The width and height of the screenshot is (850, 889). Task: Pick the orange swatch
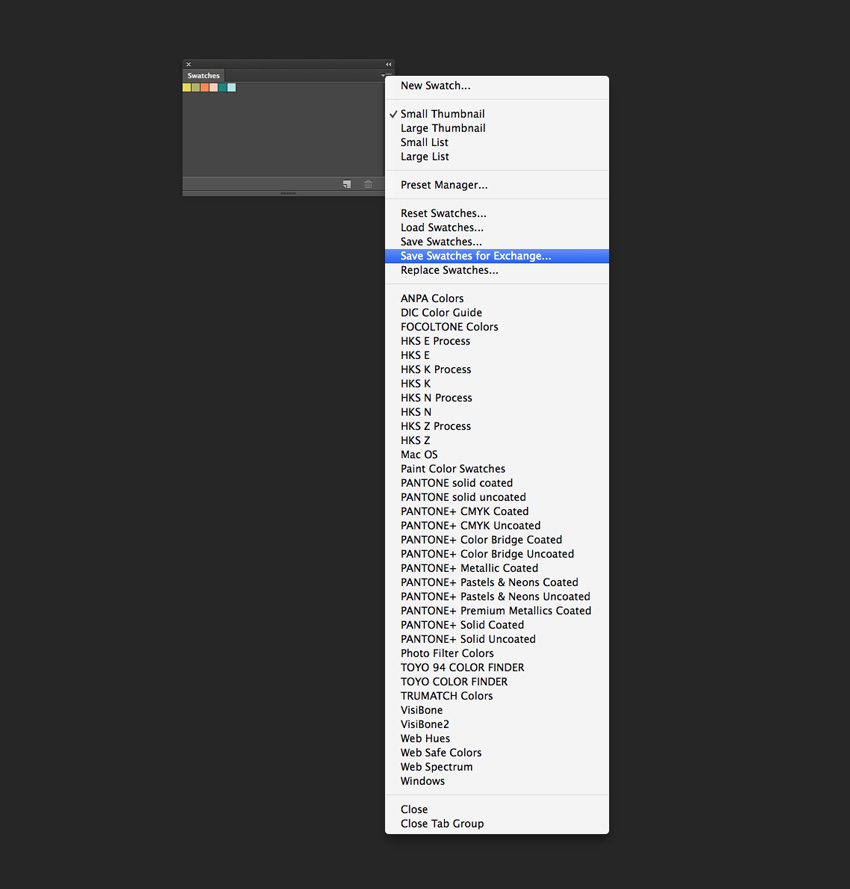coord(205,87)
